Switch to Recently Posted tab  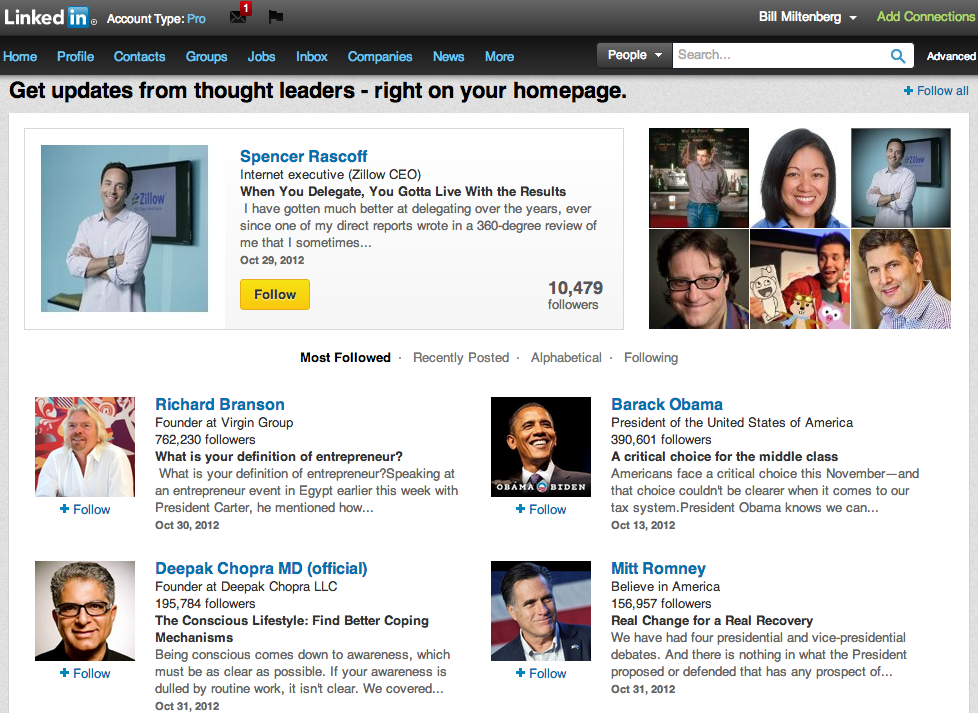pos(461,357)
